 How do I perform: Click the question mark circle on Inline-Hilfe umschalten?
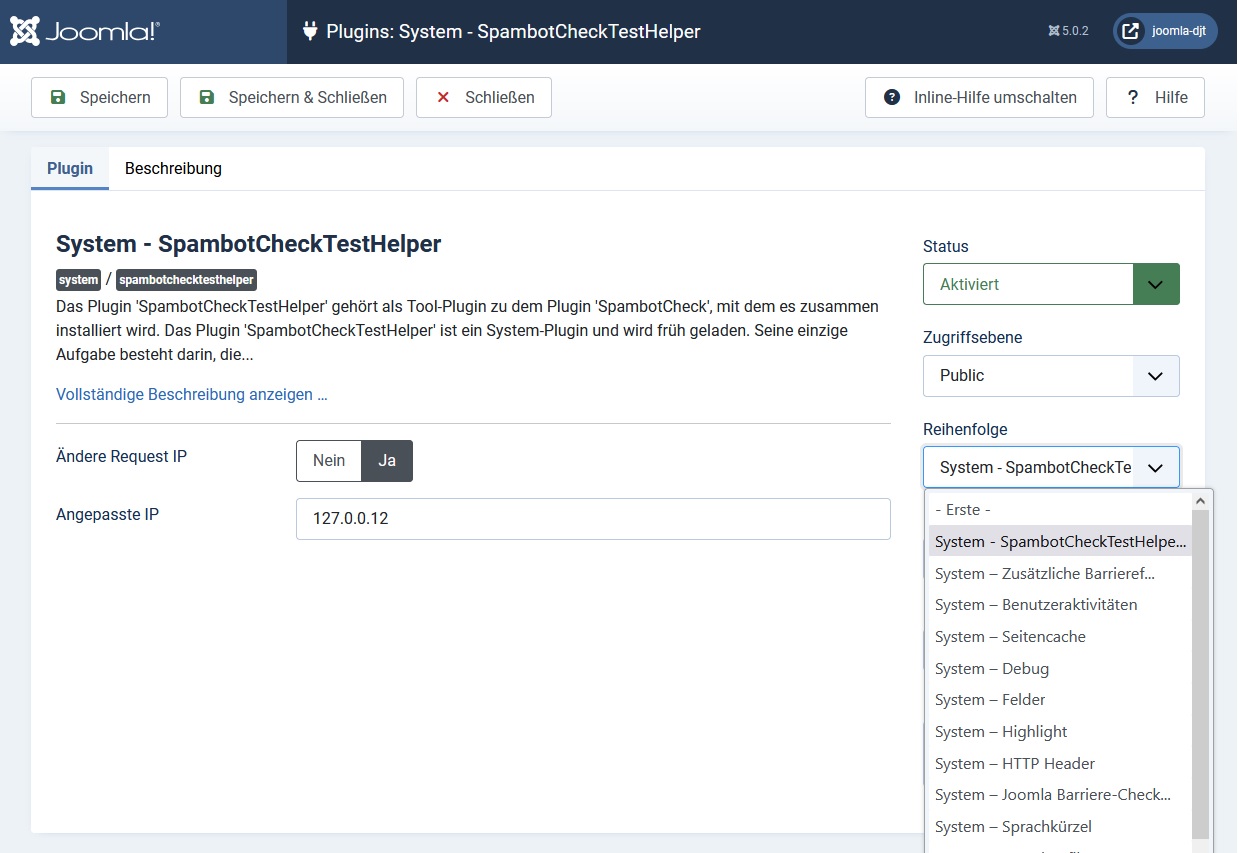point(890,97)
